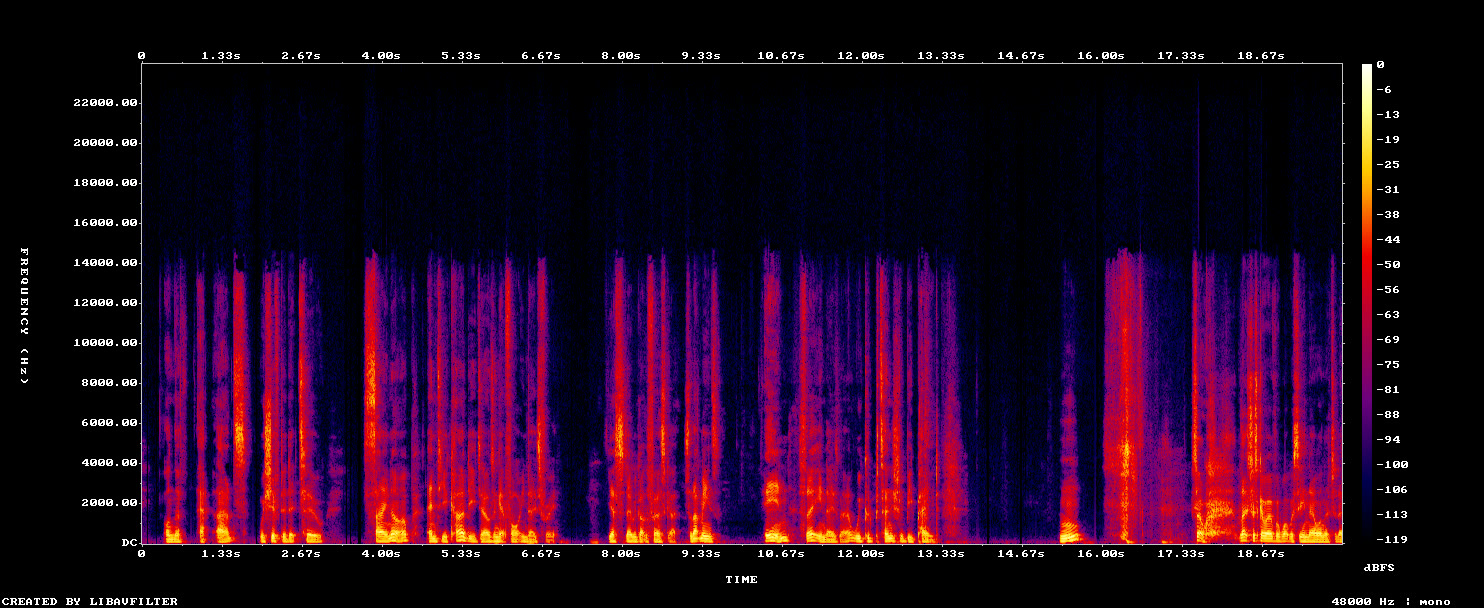Image resolution: width=1484 pixels, height=608 pixels.
Task: Click the 18000.00 frequency axis label
Action: (105, 183)
